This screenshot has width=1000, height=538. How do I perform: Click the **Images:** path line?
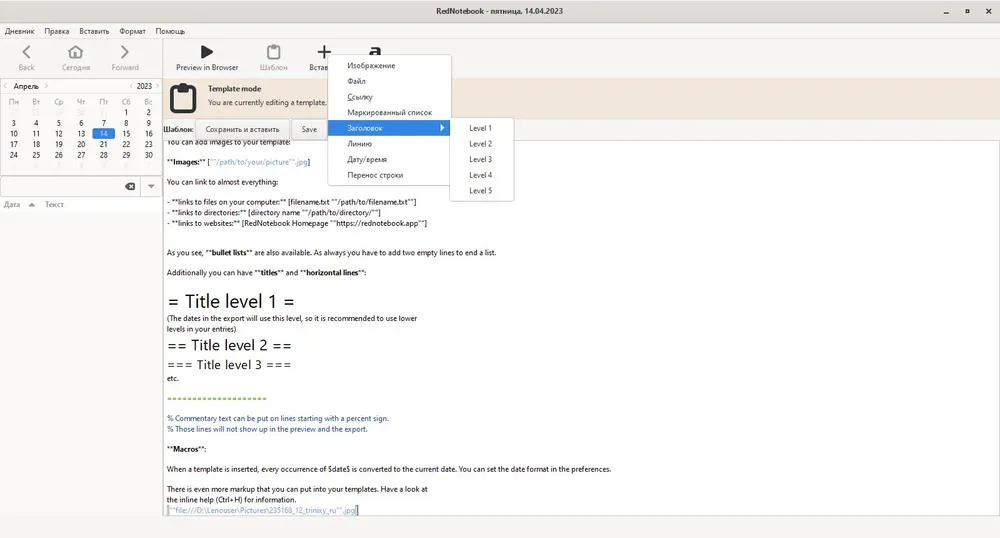239,162
